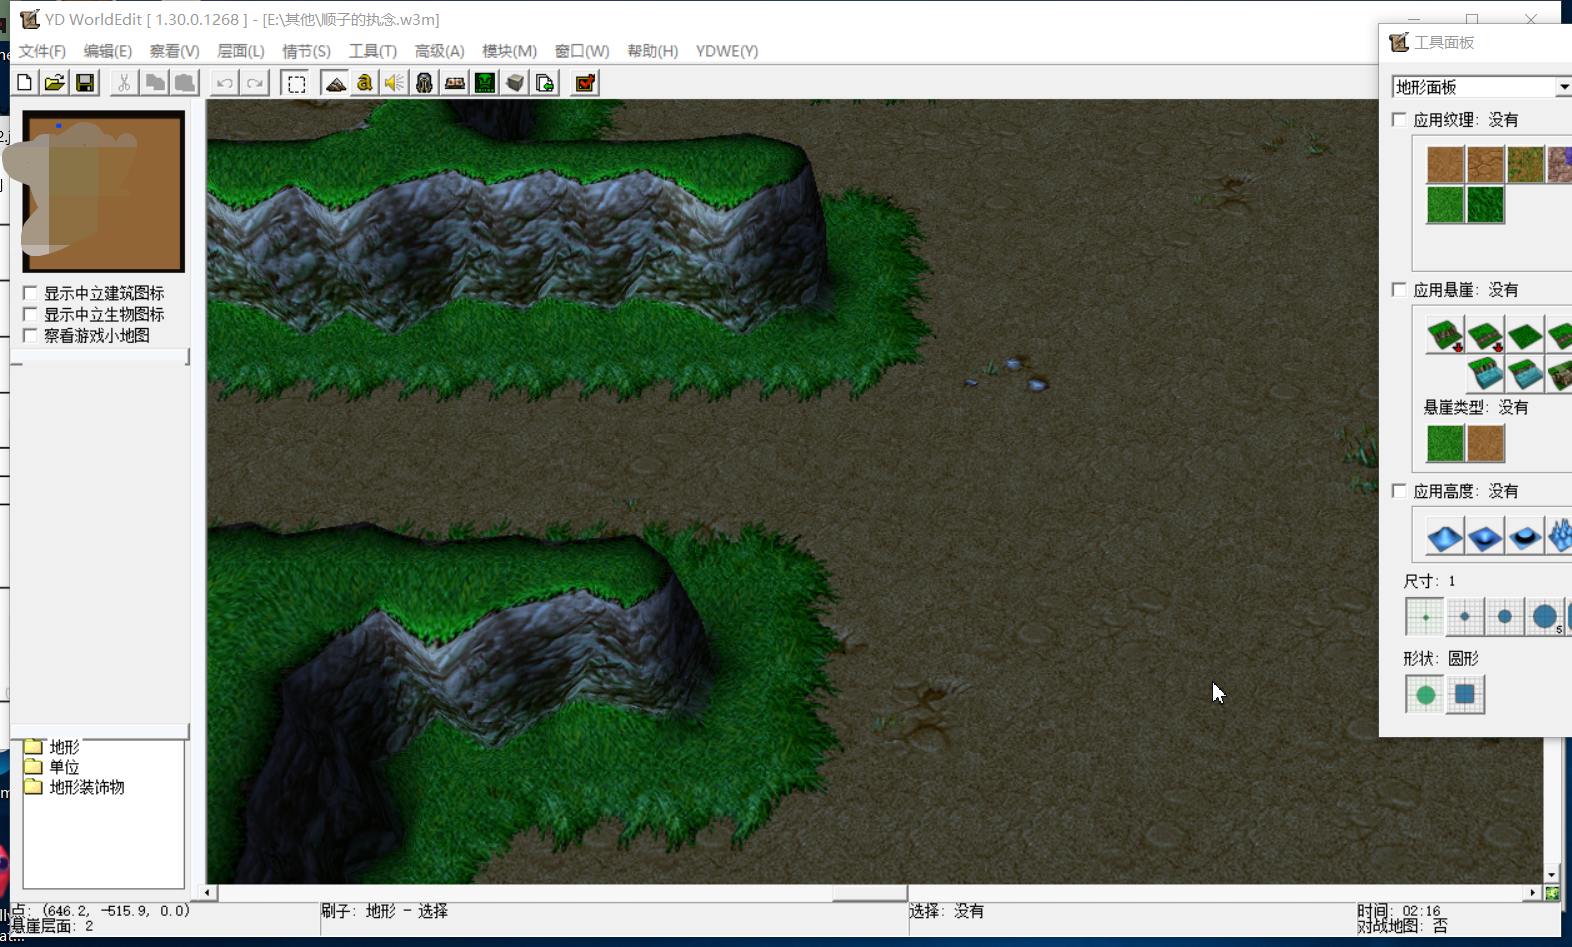Pick the plain dirt texture tile

(x=1445, y=165)
